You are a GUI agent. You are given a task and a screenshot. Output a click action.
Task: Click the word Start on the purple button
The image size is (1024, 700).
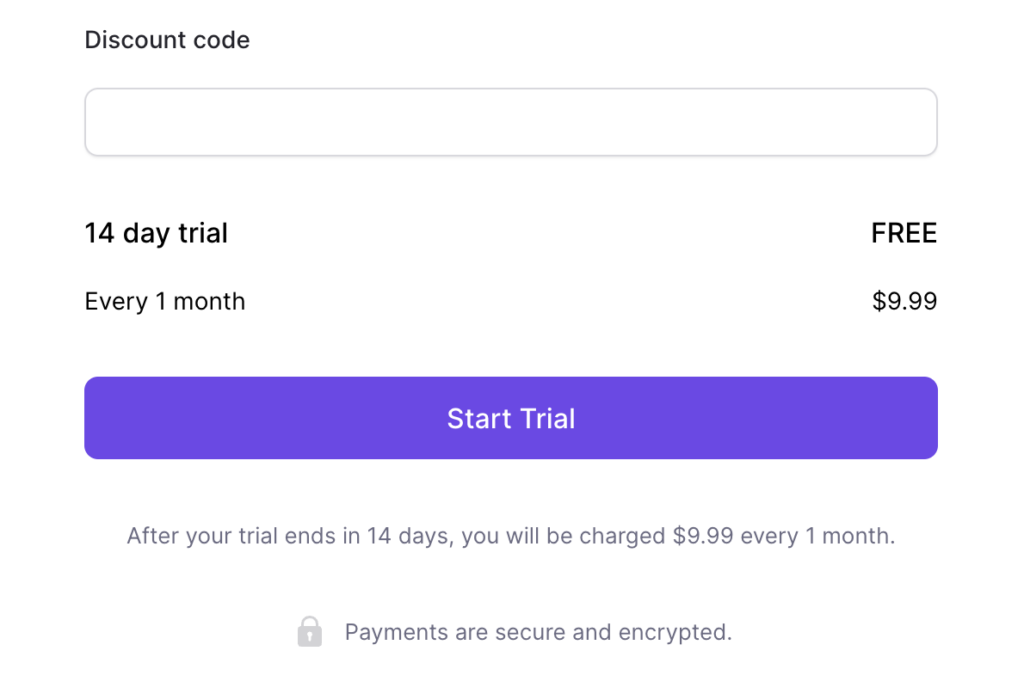click(479, 419)
